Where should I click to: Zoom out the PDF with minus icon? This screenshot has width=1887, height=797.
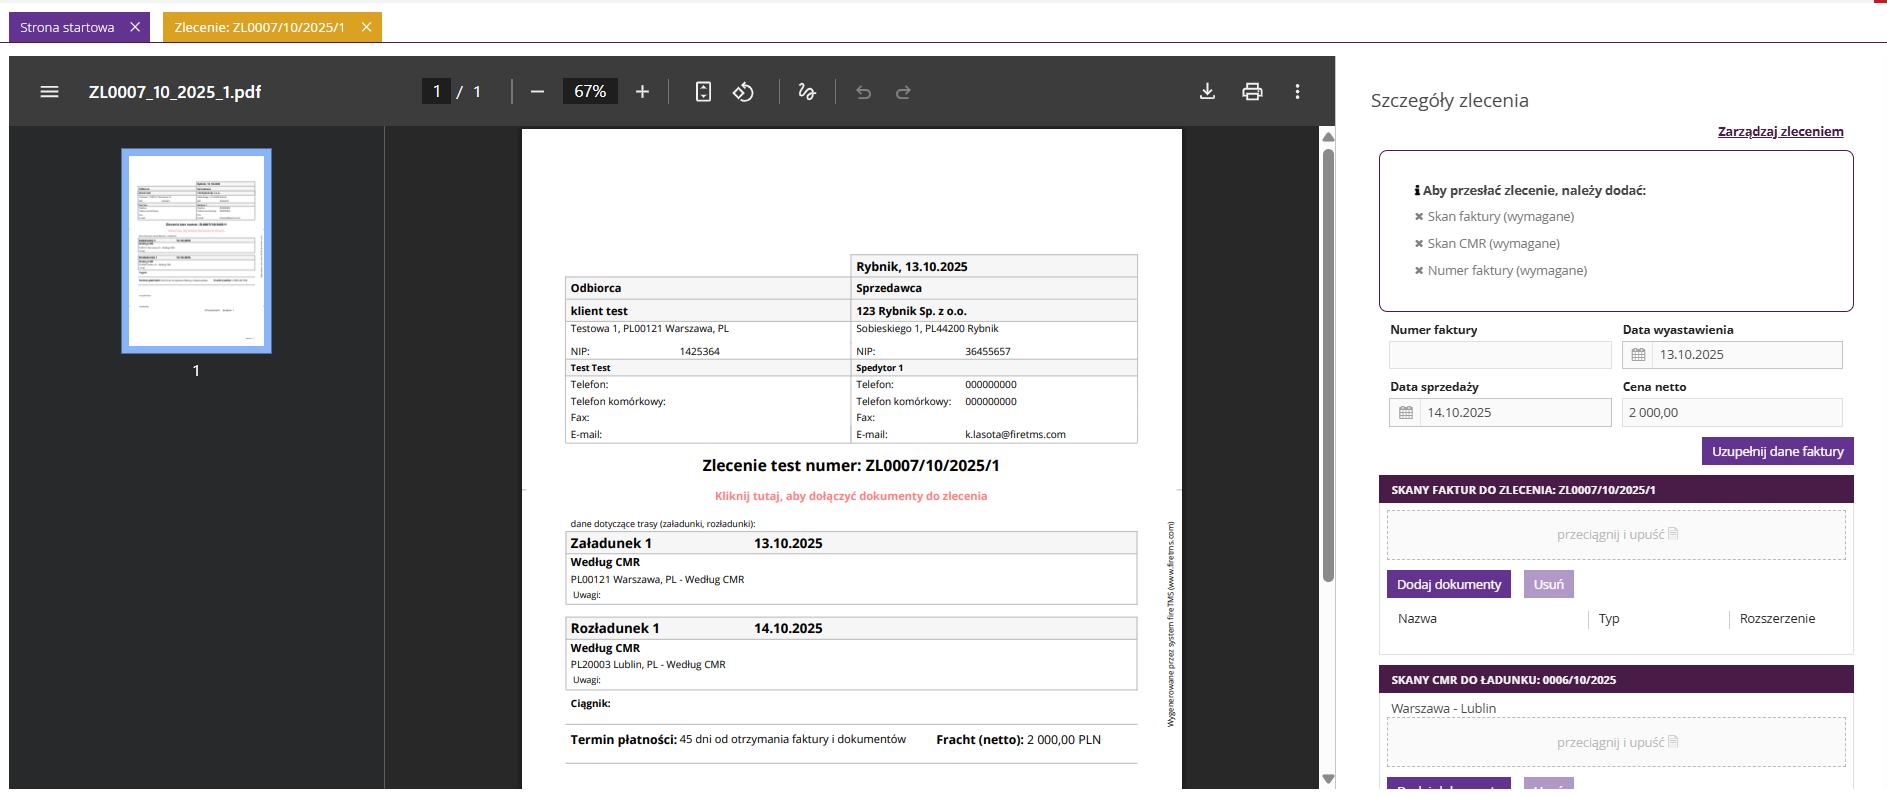537,92
